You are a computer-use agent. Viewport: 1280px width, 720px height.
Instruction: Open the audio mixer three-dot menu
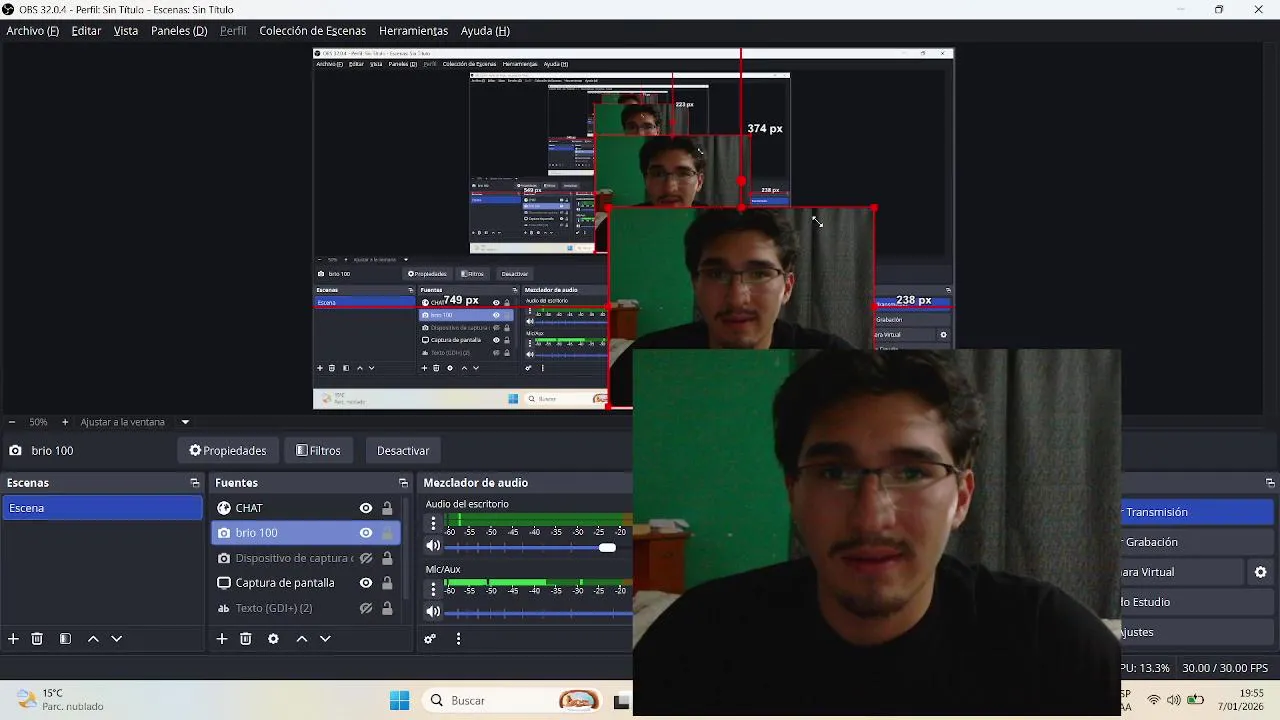click(x=458, y=639)
